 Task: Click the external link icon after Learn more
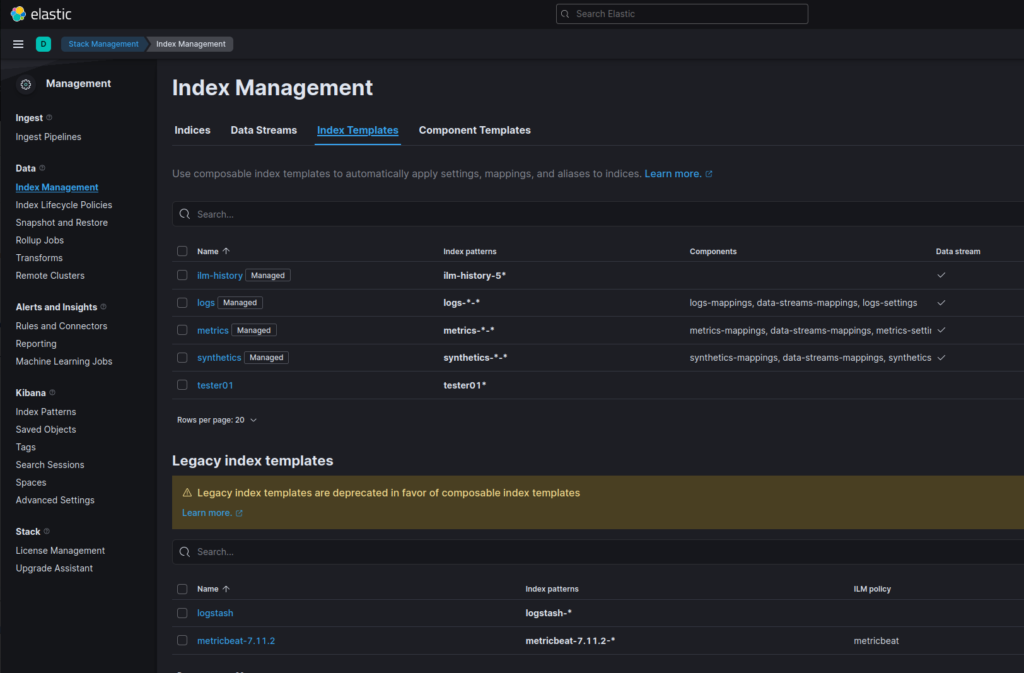709,174
